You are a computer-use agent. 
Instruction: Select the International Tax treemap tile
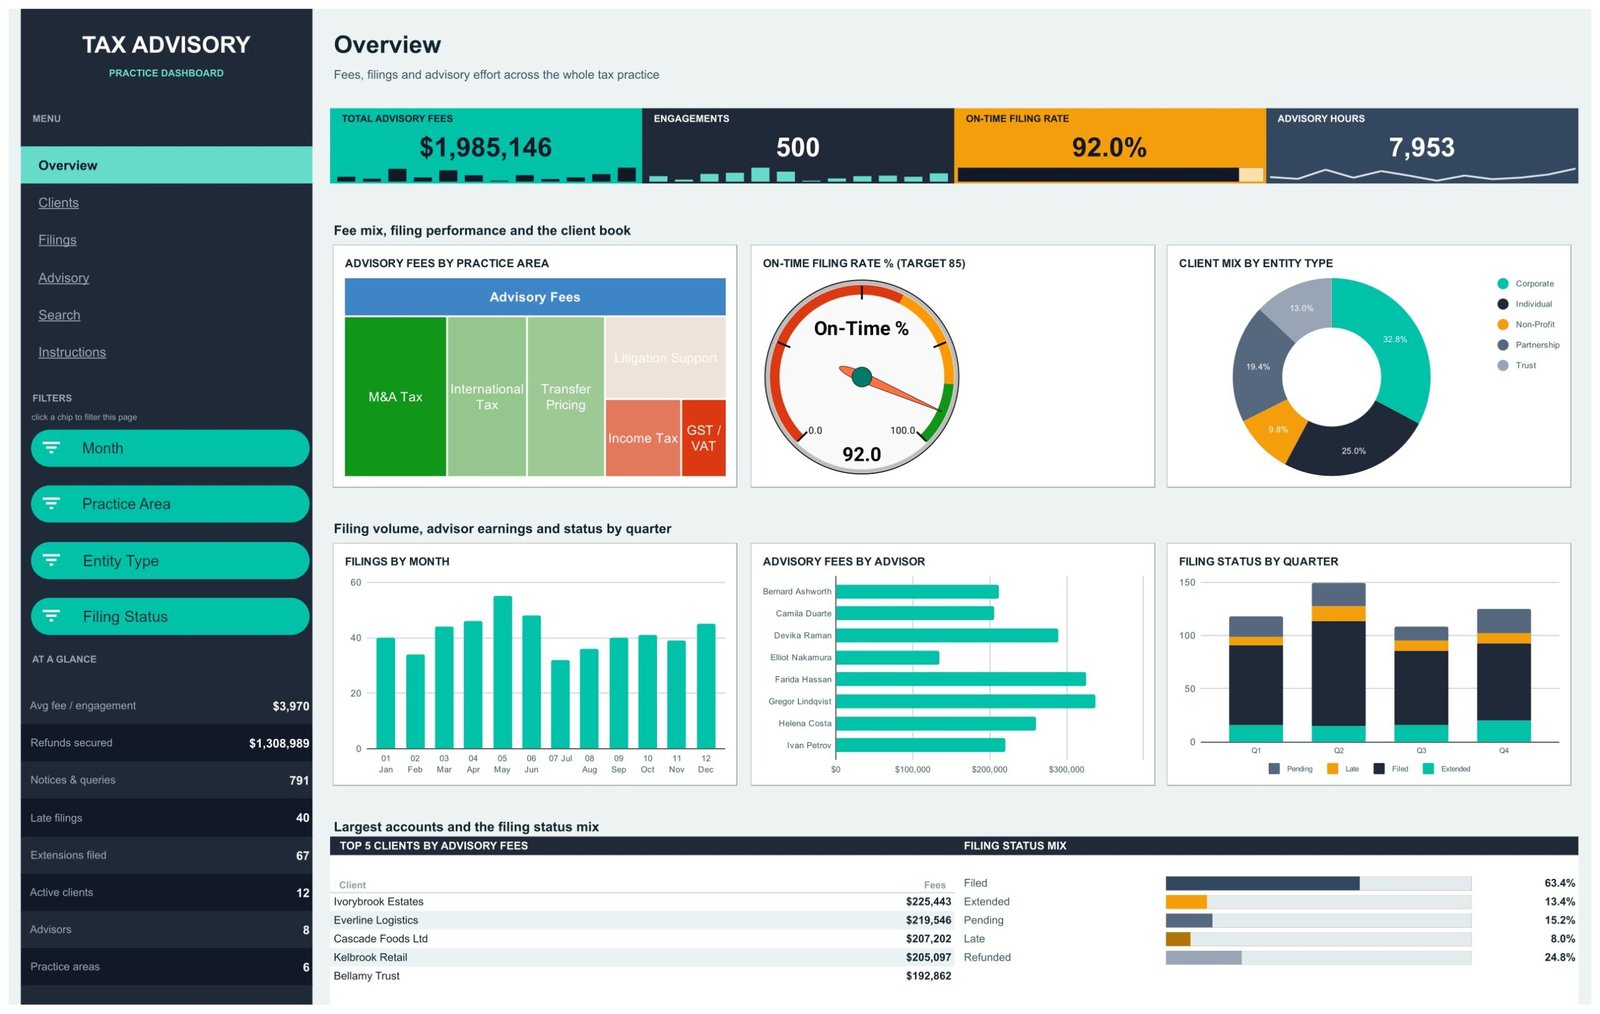487,397
